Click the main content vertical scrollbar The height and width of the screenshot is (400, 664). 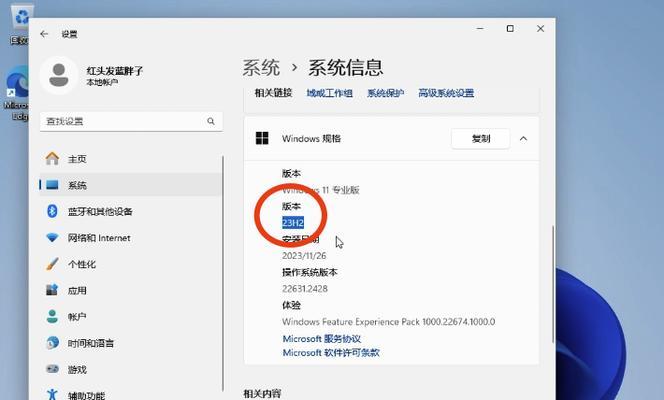pyautogui.click(x=553, y=284)
